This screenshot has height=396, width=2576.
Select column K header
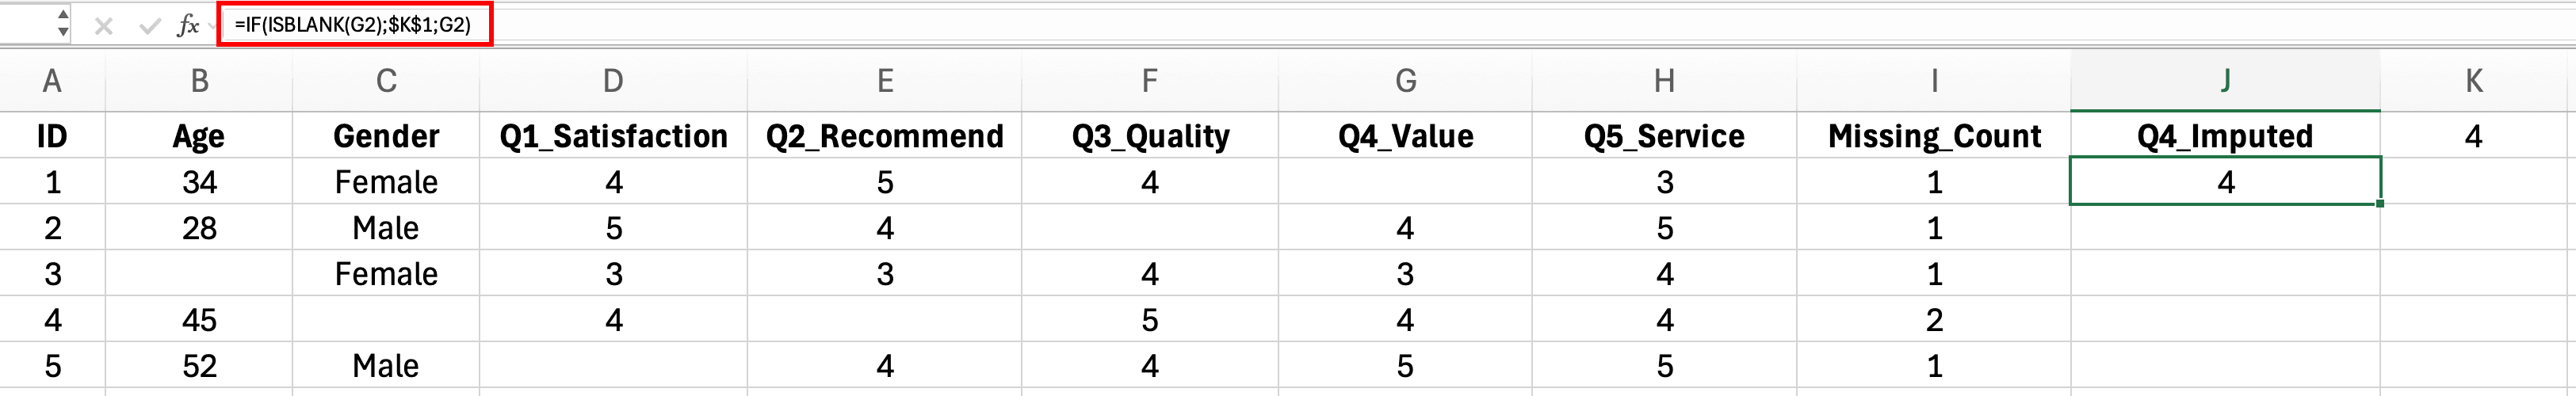(x=2473, y=81)
